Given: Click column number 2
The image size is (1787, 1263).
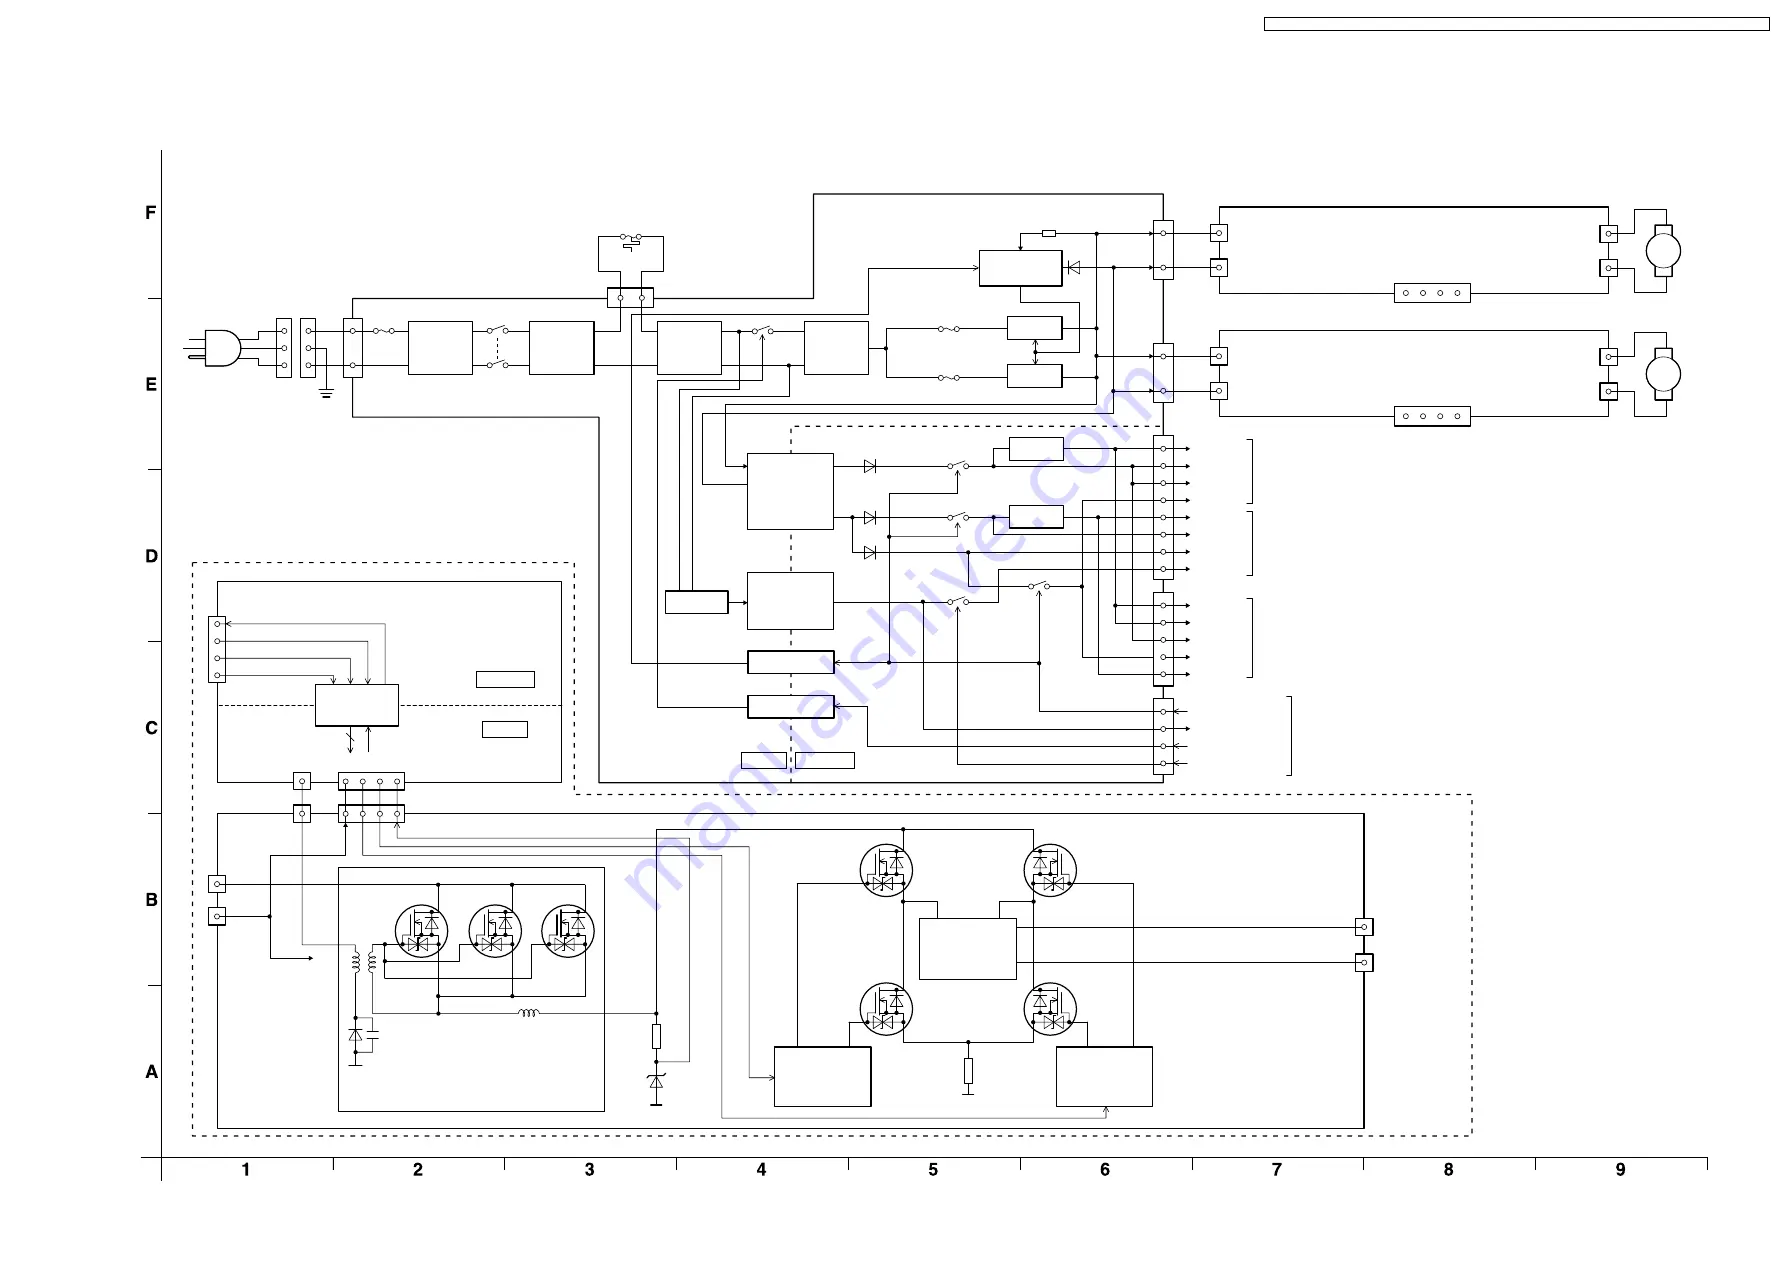Looking at the screenshot, I should [x=418, y=1170].
